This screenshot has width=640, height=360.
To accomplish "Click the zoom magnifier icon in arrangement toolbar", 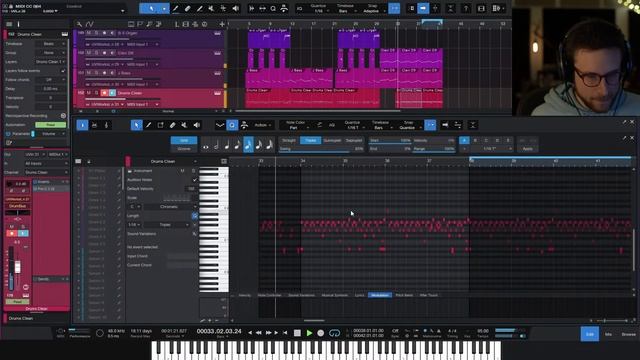I will coord(273,8).
